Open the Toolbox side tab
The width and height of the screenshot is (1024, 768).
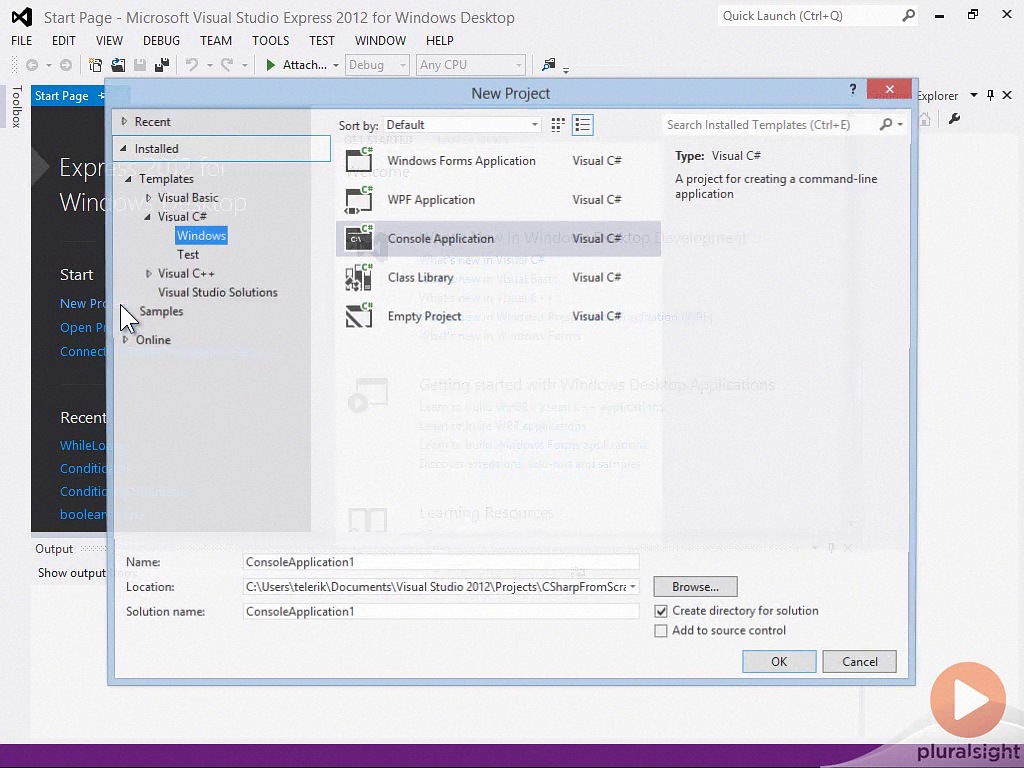point(17,106)
